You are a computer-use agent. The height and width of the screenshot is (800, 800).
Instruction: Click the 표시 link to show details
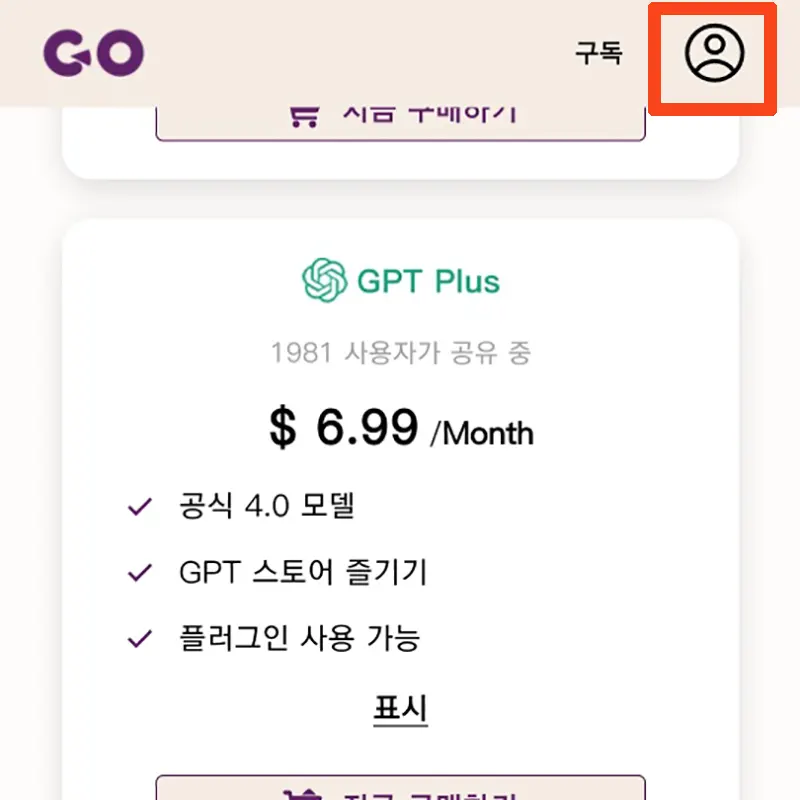click(400, 708)
